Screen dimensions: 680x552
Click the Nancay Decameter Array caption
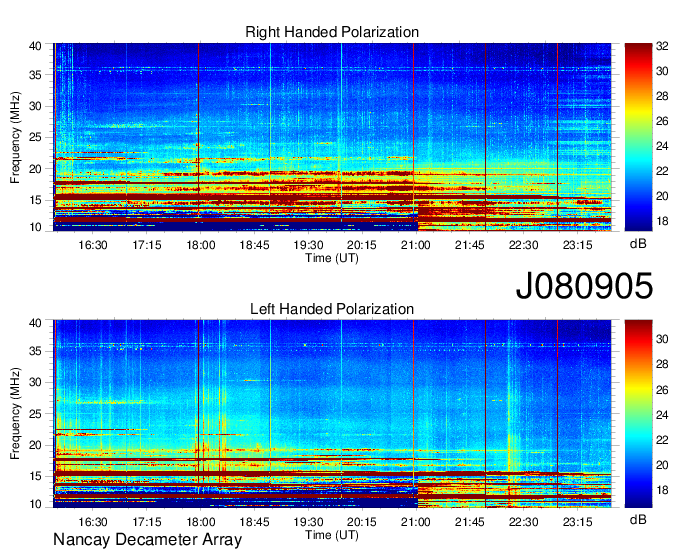(x=147, y=540)
